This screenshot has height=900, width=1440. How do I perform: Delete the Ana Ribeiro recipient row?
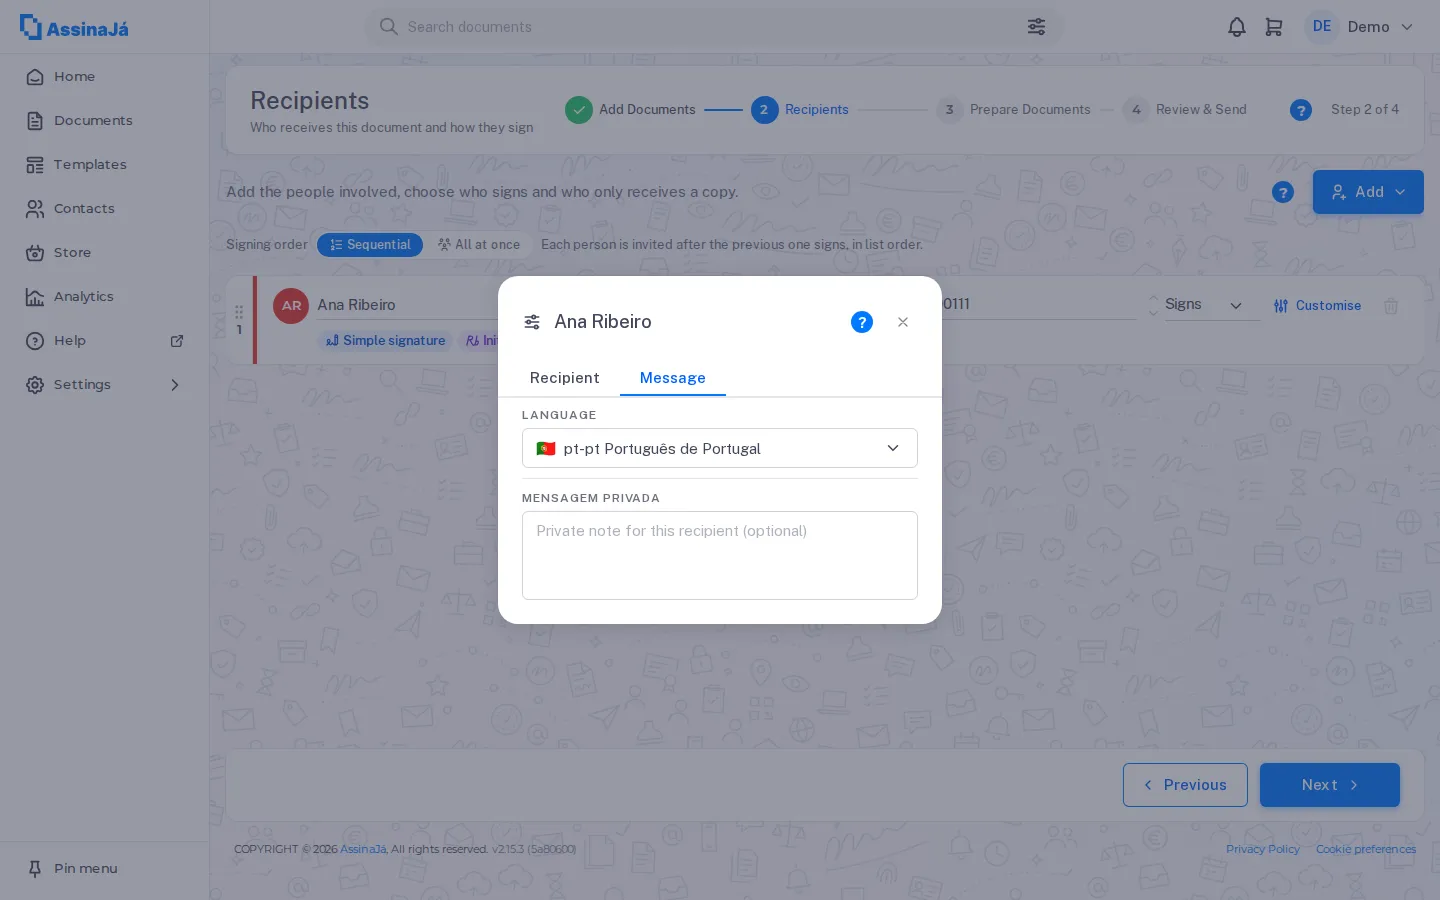1391,306
